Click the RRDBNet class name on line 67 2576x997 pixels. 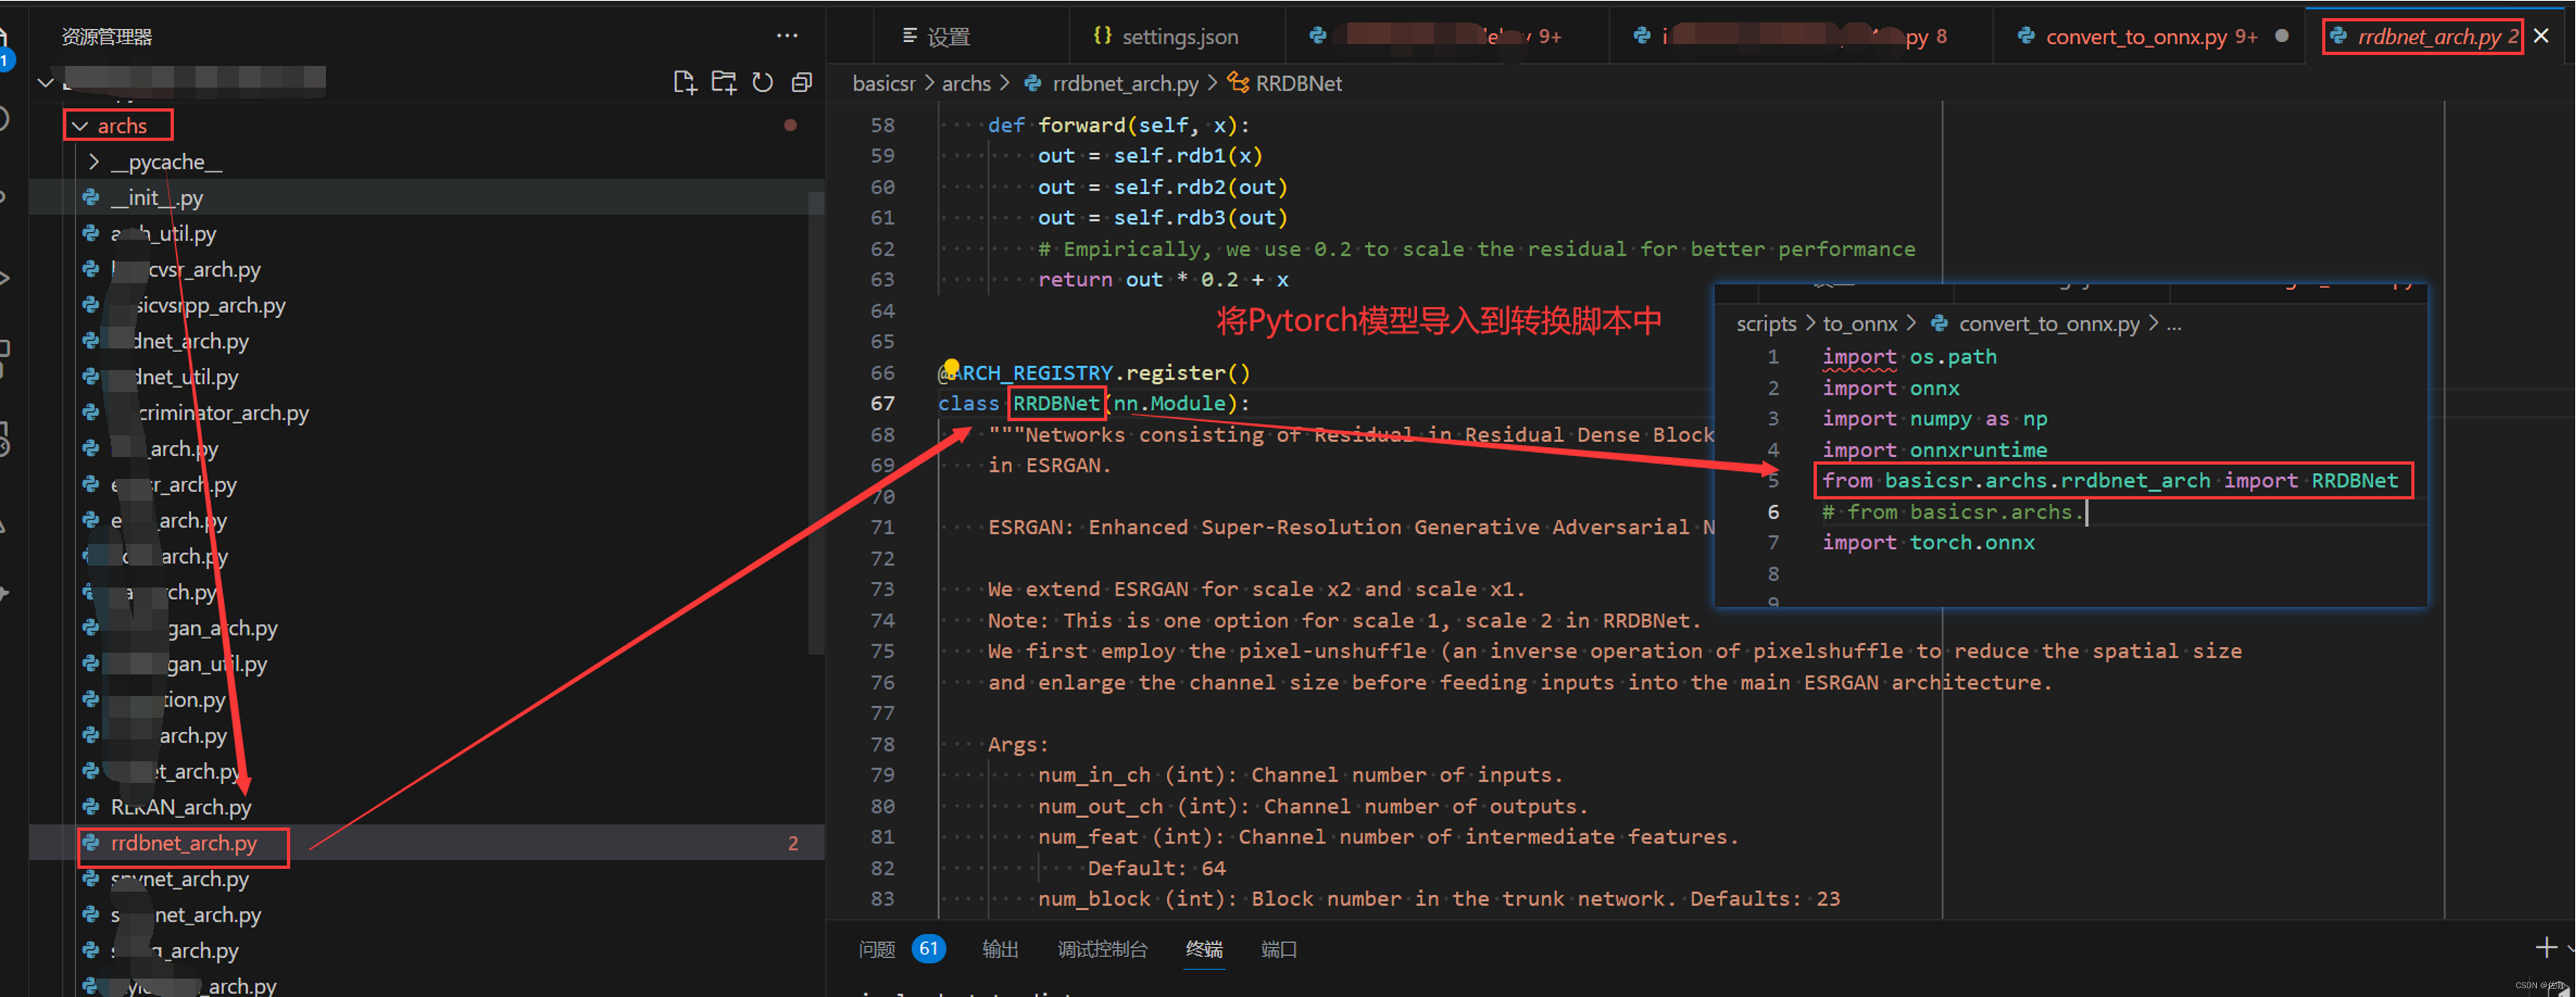[1056, 403]
